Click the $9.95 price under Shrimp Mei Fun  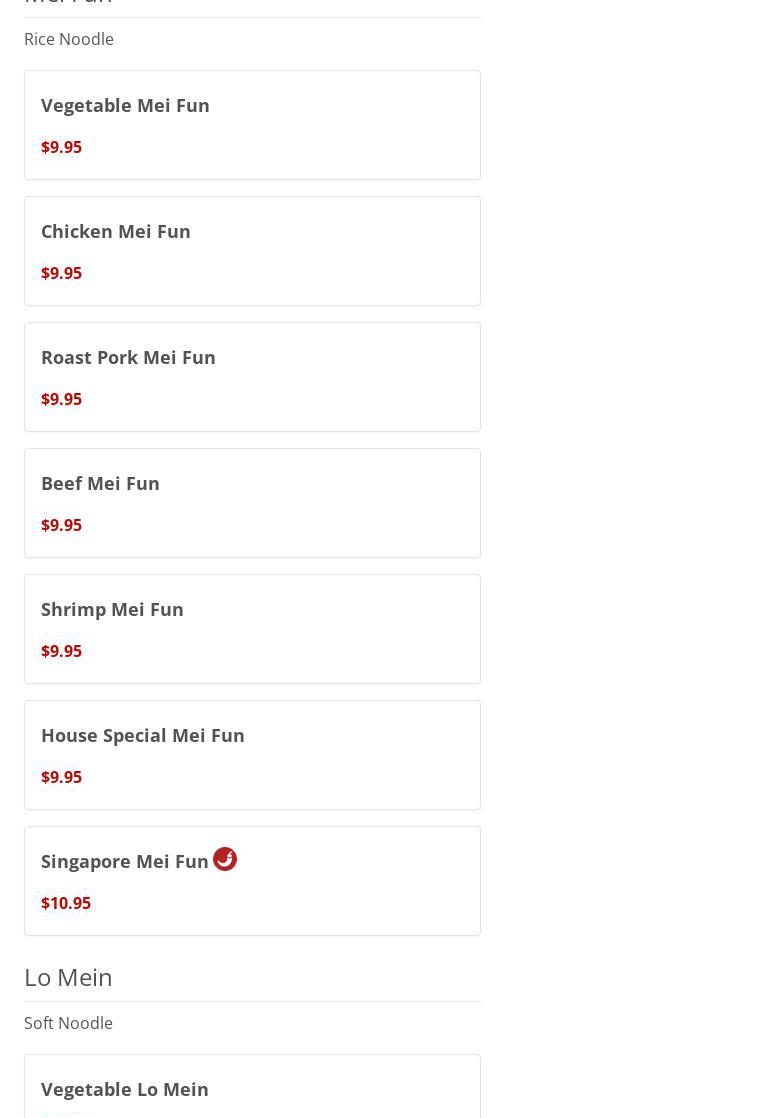[61, 651]
